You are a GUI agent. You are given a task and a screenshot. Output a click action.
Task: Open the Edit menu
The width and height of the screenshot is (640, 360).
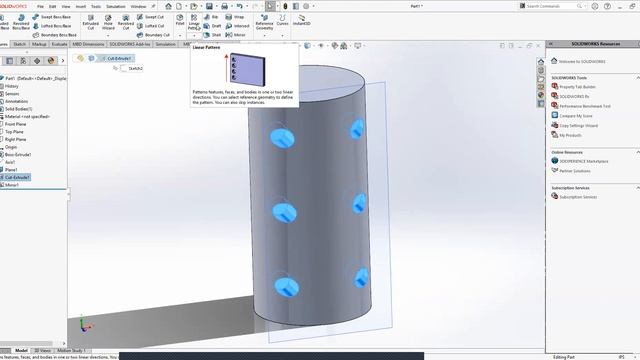coord(53,7)
